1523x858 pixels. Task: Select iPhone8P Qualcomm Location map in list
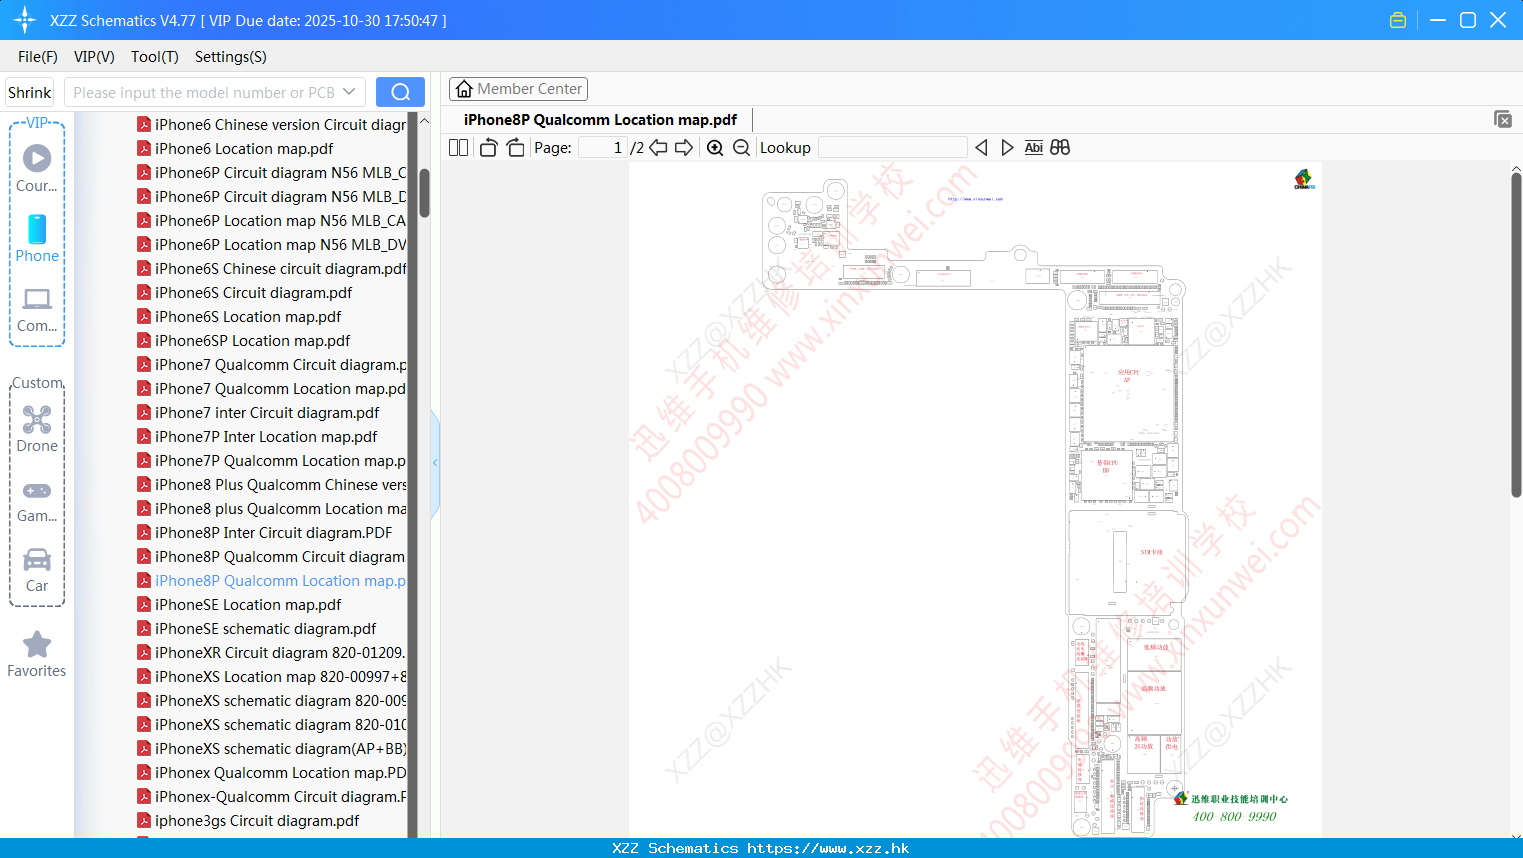(x=280, y=580)
